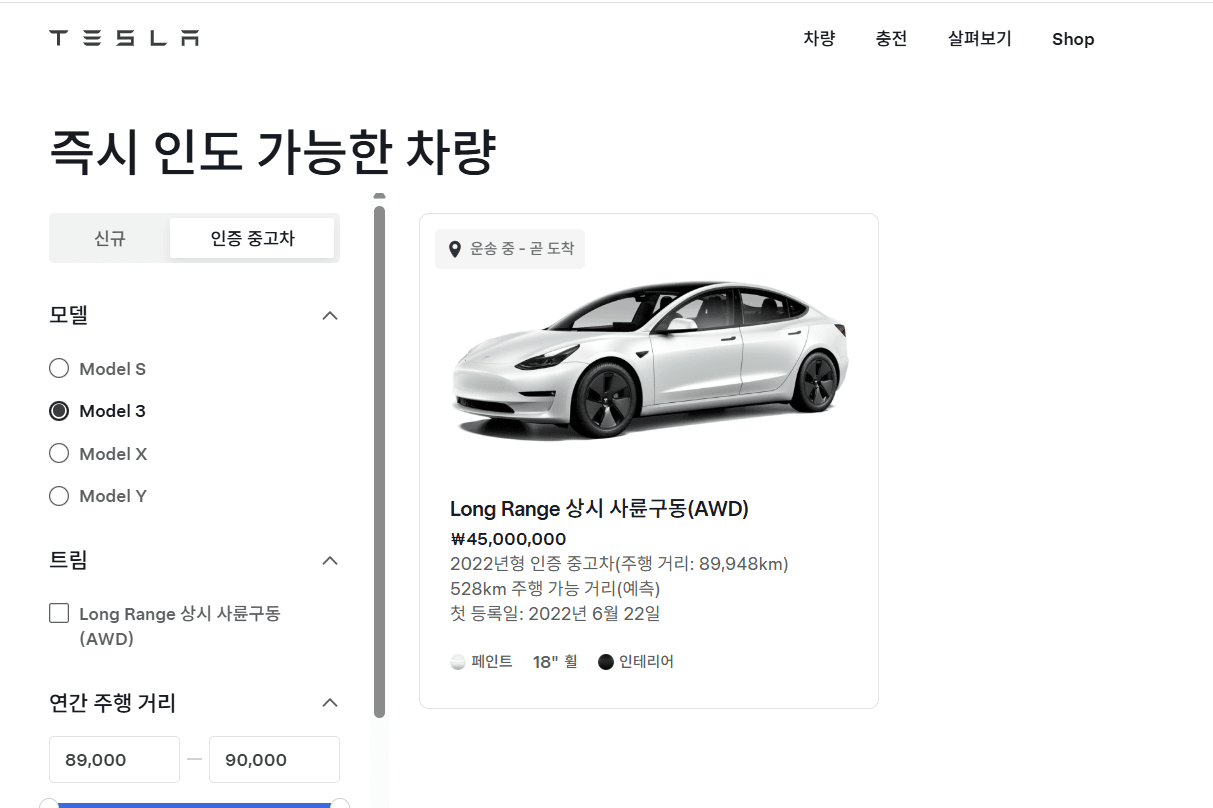Click the 즉시 인도 가능한 차량 heading

pyautogui.click(x=272, y=153)
